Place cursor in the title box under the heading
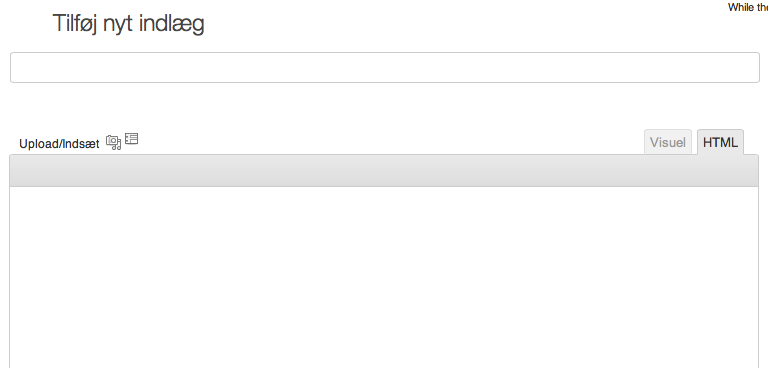Screen dimensions: 768x368 tap(384, 68)
